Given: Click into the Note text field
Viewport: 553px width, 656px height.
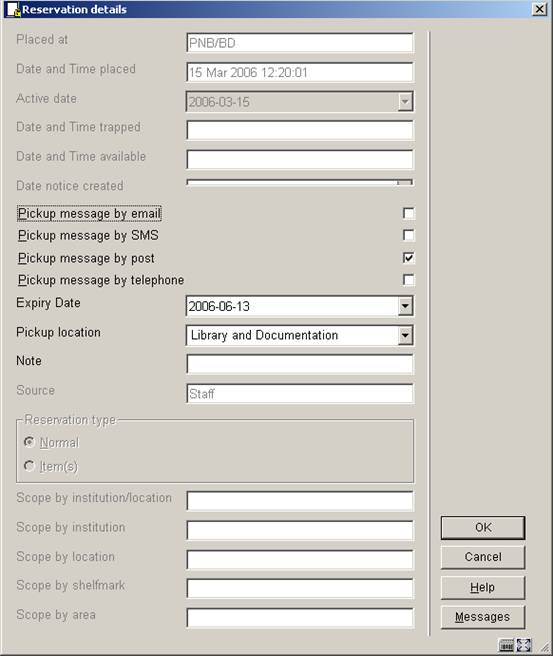Looking at the screenshot, I should point(300,364).
